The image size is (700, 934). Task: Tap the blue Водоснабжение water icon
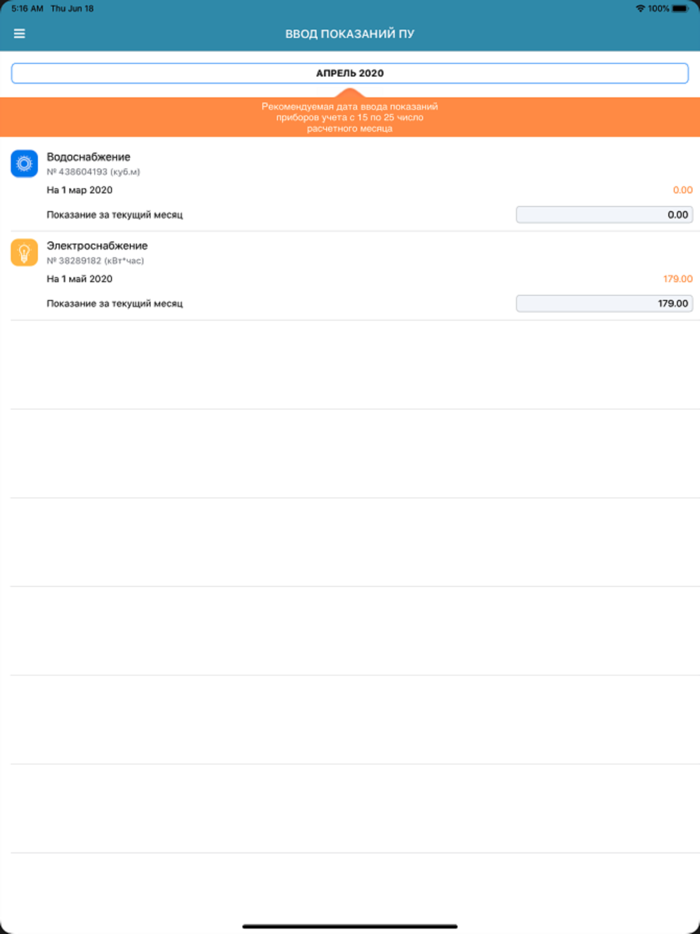pos(24,163)
